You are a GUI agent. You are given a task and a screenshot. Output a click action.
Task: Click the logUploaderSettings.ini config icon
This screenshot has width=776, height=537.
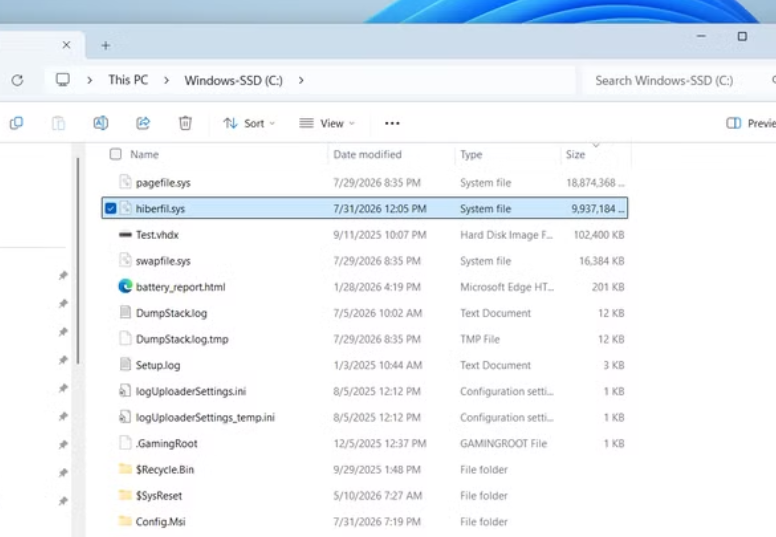tap(125, 391)
